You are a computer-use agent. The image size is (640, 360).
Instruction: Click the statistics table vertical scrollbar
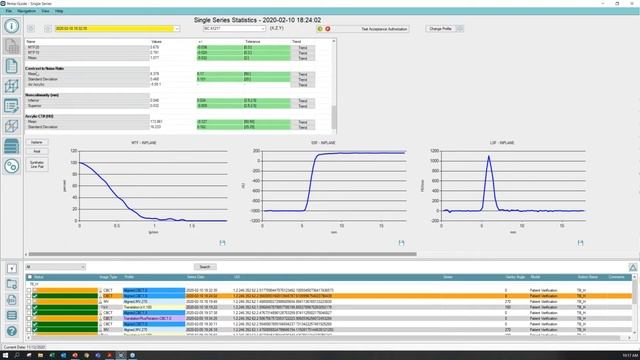click(334, 117)
